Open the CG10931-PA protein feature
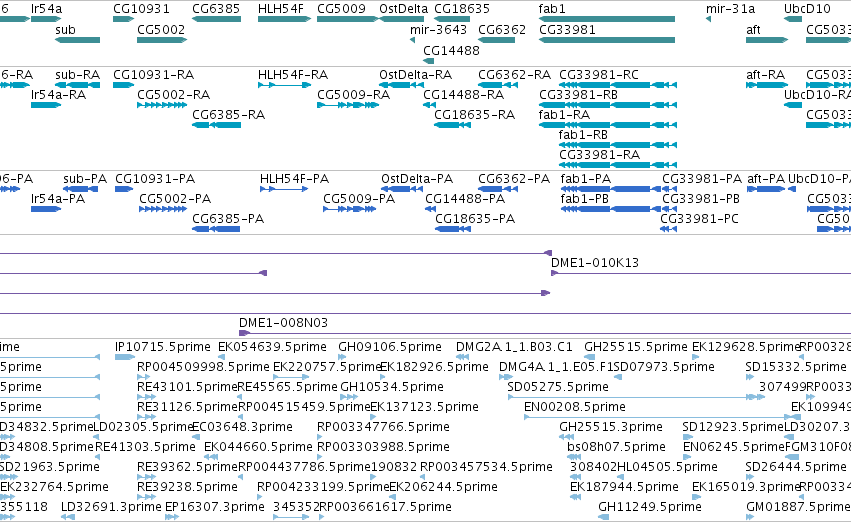This screenshot has height=522, width=851. pyautogui.click(x=124, y=189)
